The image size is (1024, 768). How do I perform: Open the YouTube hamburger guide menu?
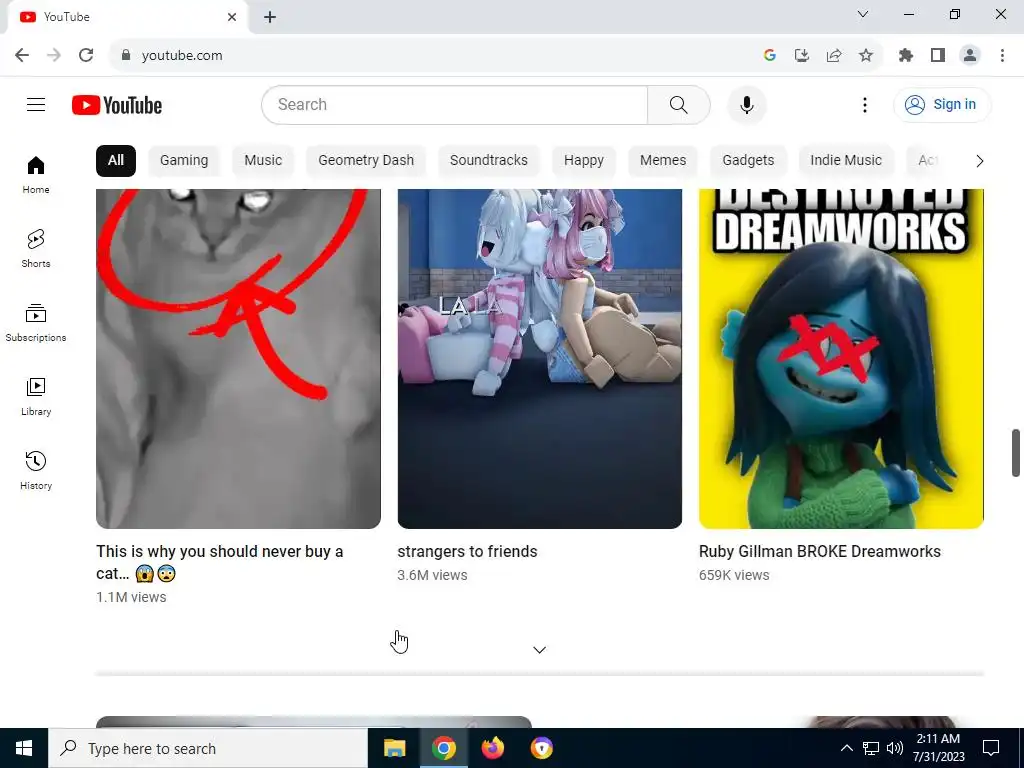[36, 104]
